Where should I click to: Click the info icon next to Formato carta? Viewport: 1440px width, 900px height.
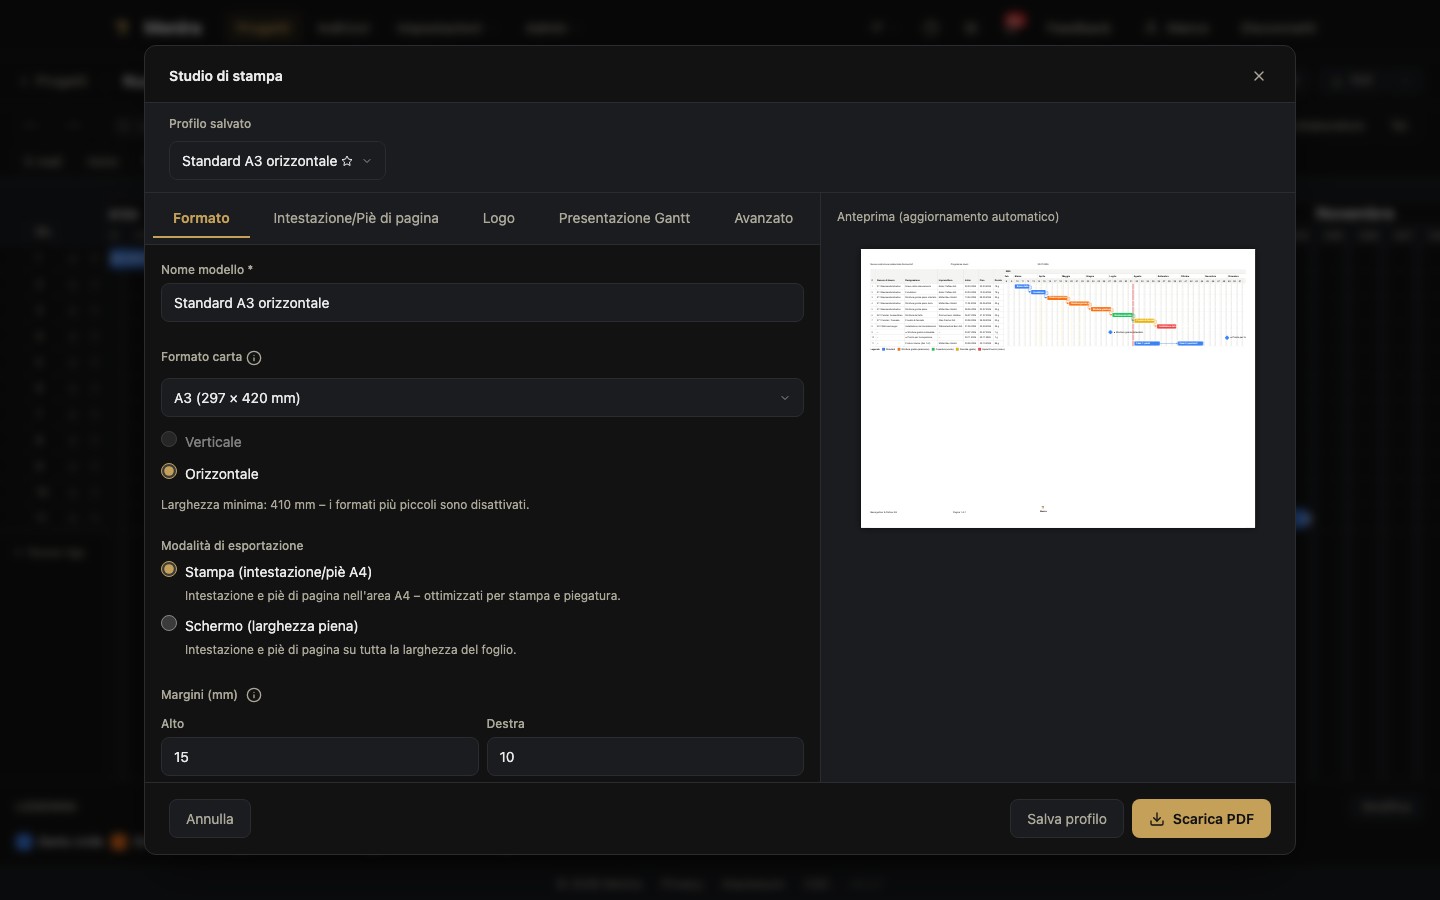tap(254, 358)
